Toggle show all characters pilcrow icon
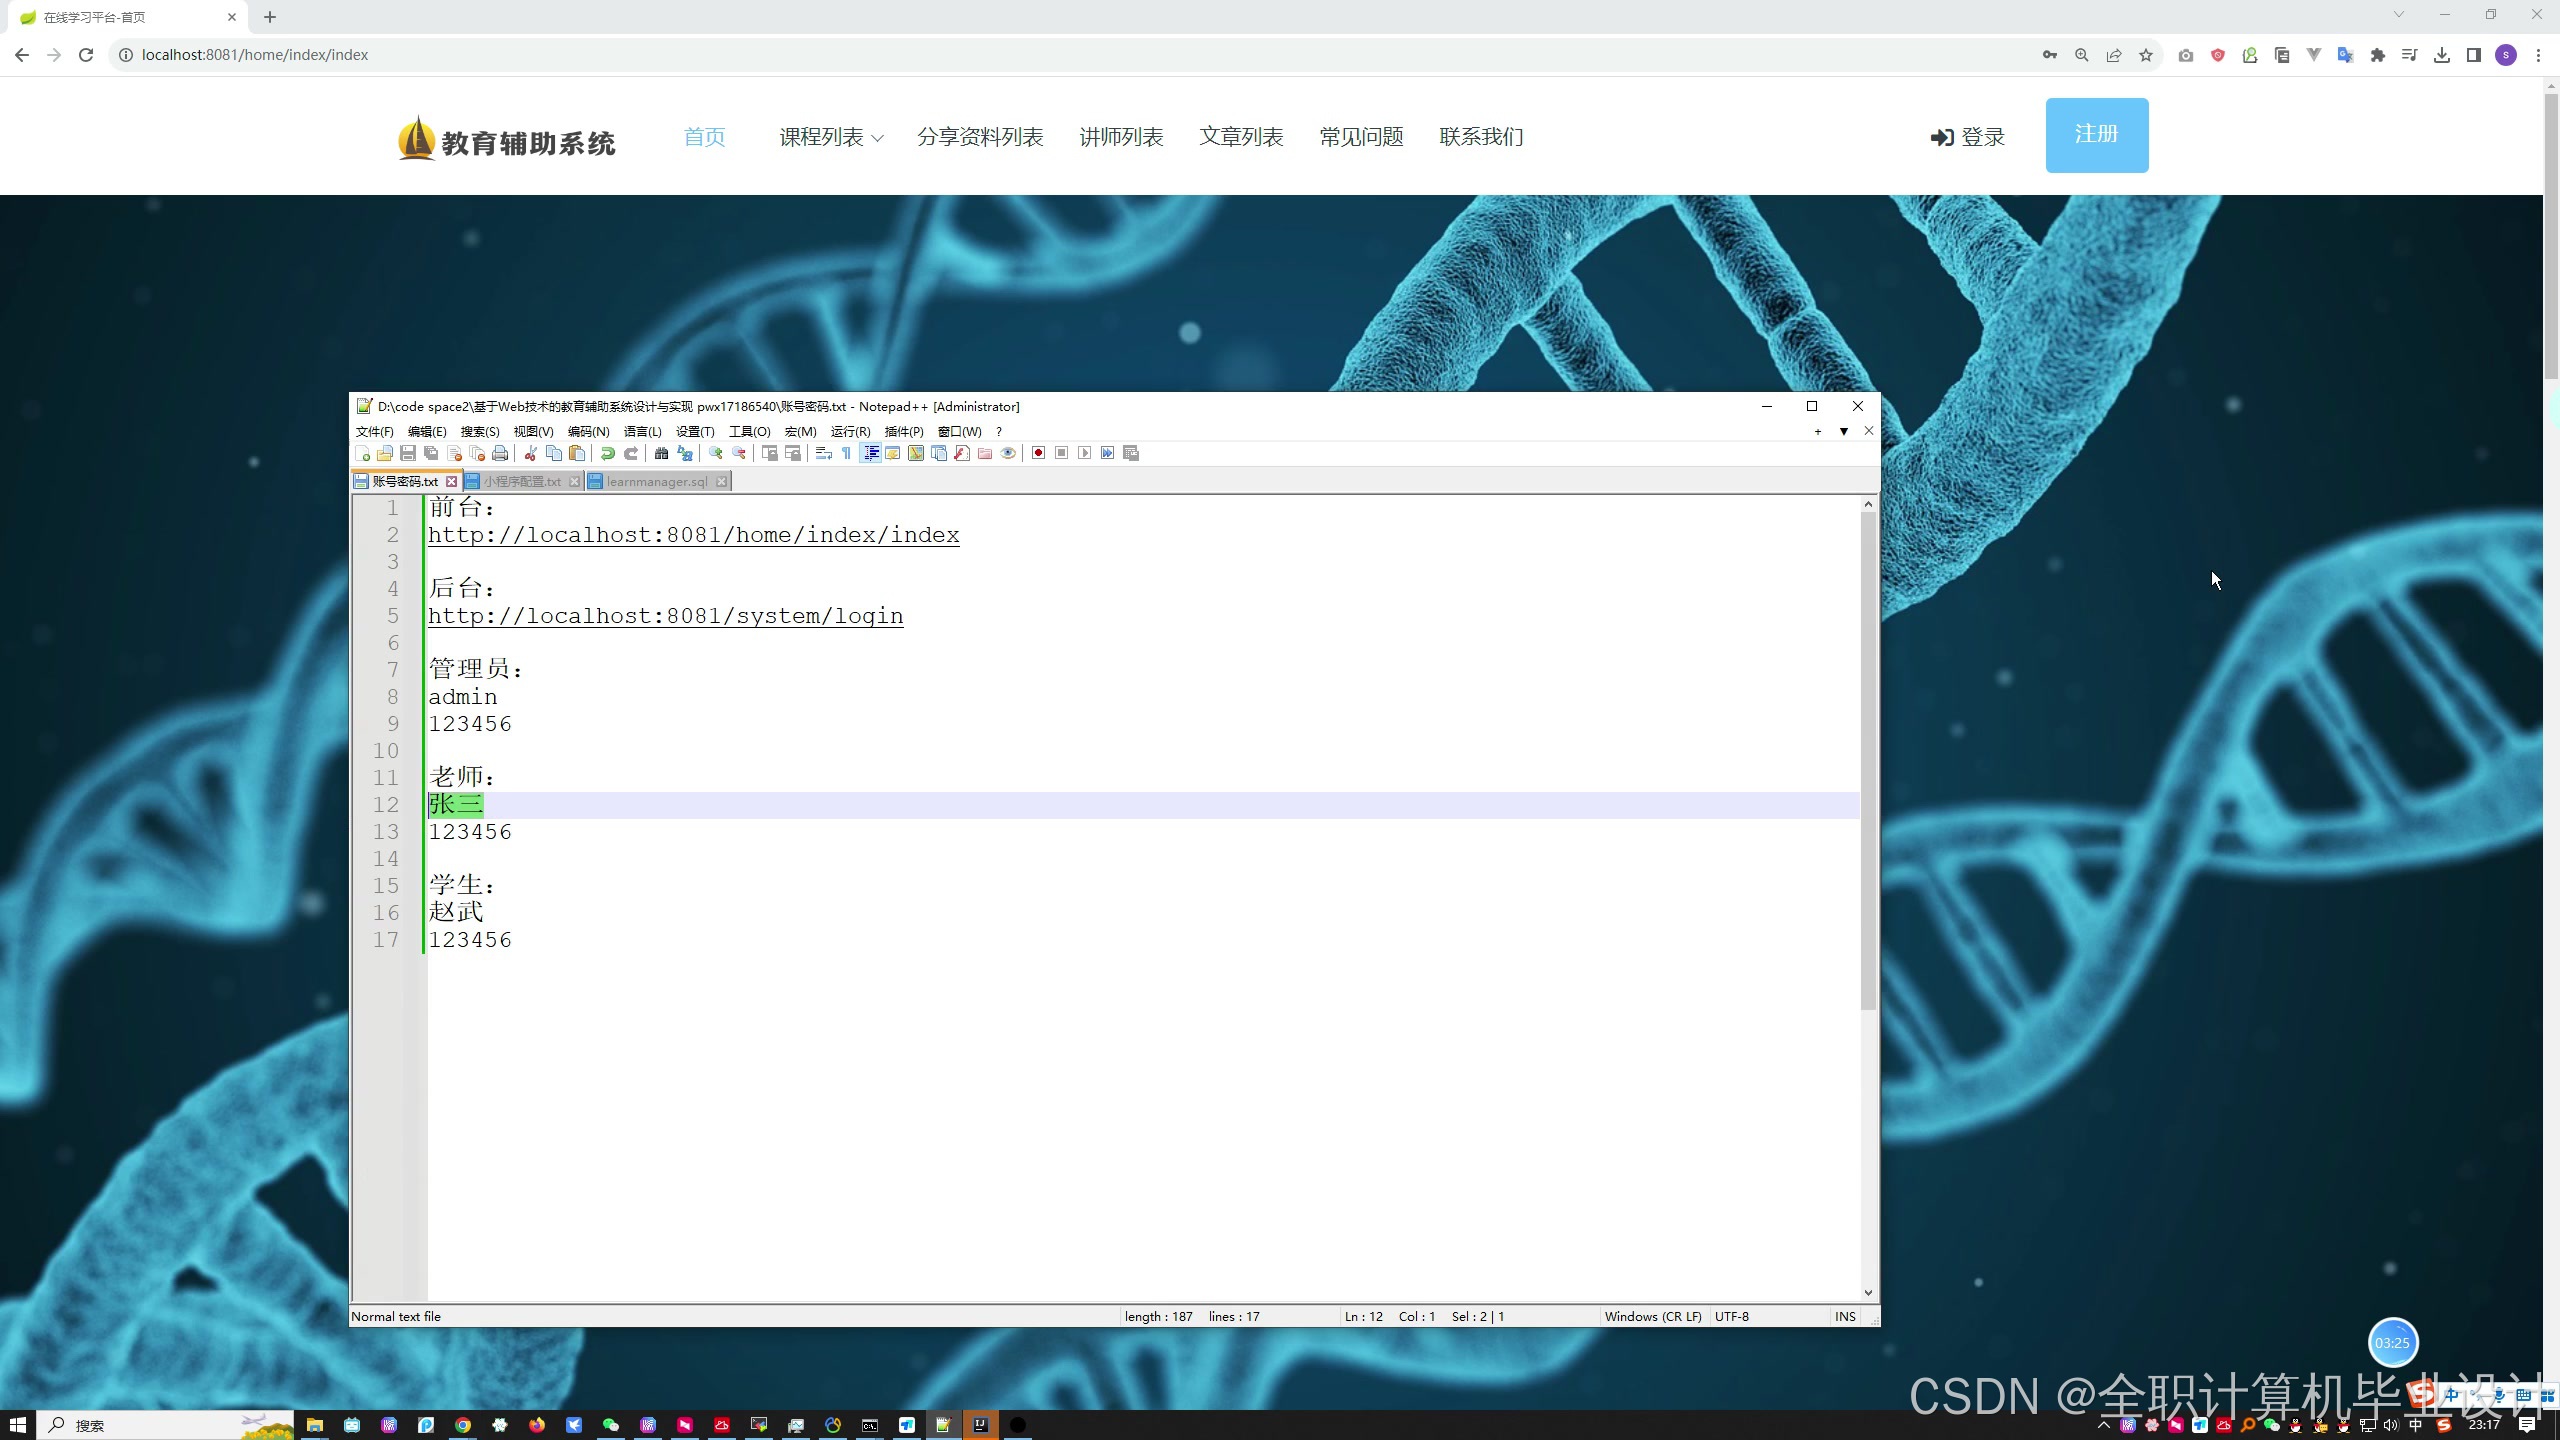2560x1440 pixels. (x=846, y=453)
